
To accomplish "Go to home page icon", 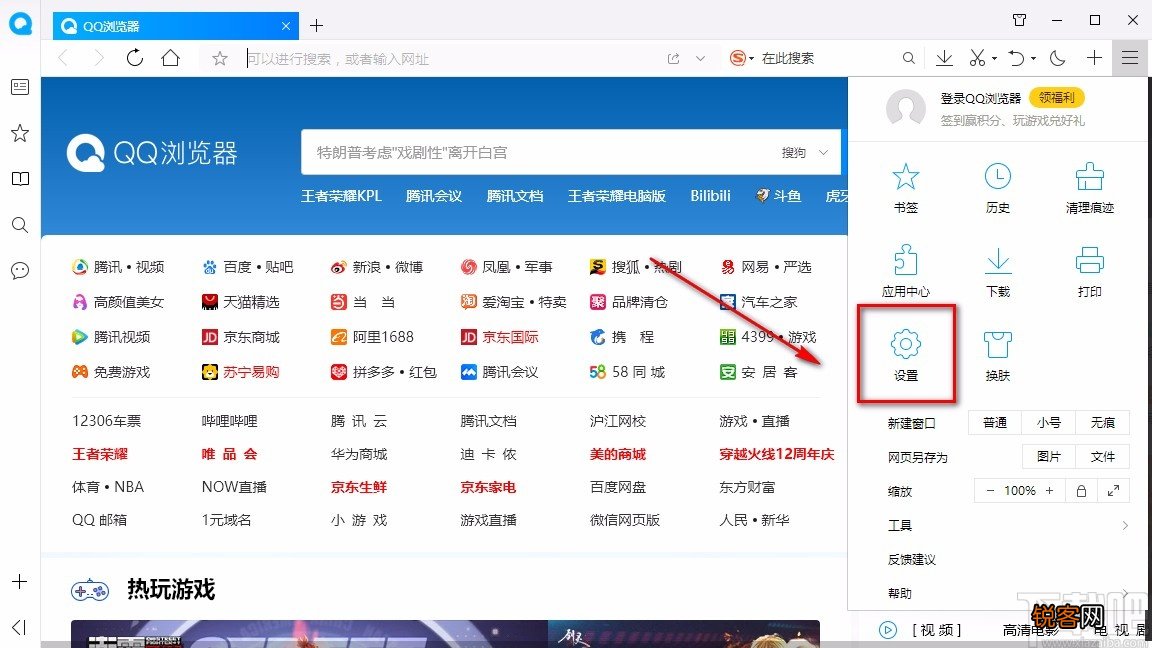I will [170, 58].
